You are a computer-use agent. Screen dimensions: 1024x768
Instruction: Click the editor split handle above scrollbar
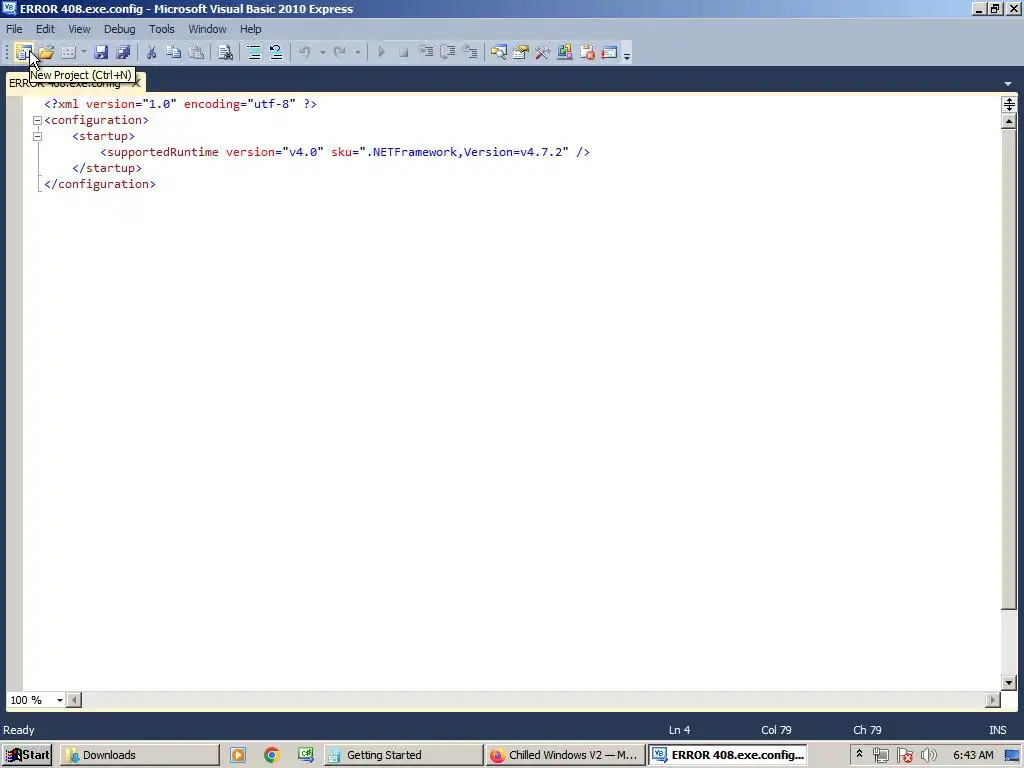pyautogui.click(x=1009, y=104)
